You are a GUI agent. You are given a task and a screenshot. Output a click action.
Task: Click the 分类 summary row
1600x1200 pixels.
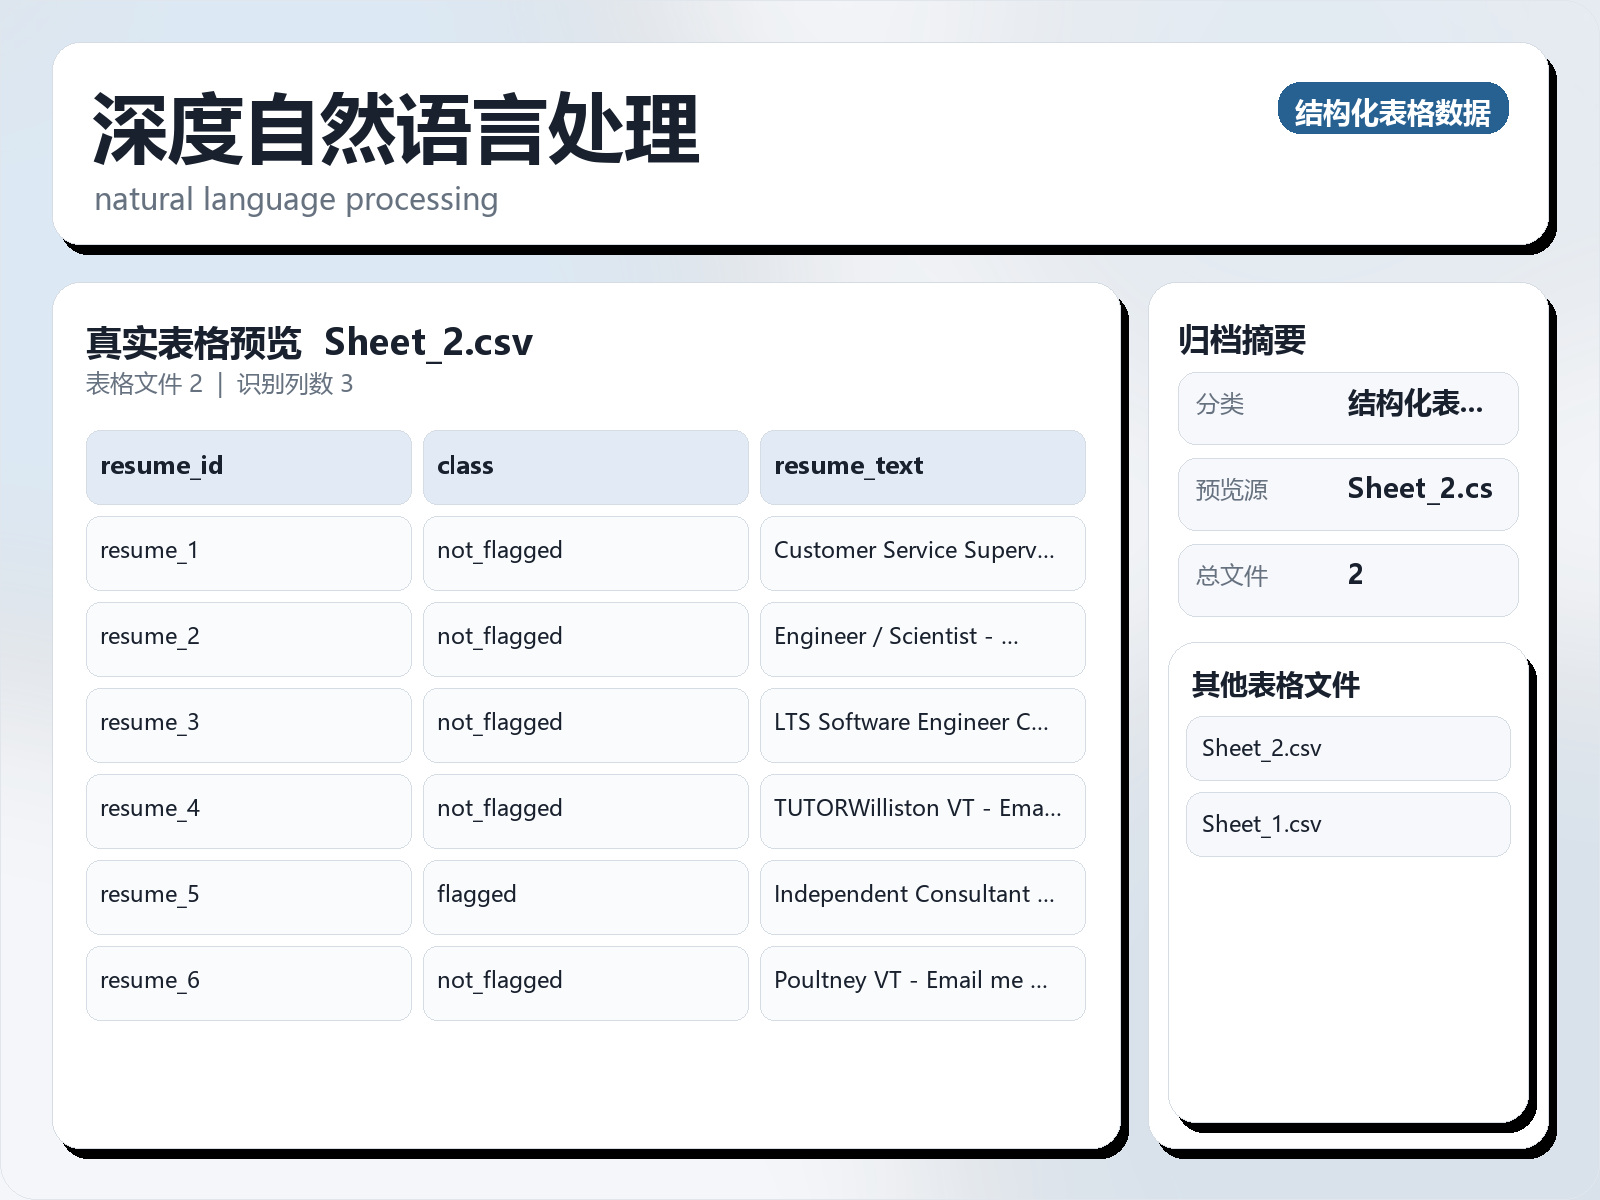point(1347,407)
